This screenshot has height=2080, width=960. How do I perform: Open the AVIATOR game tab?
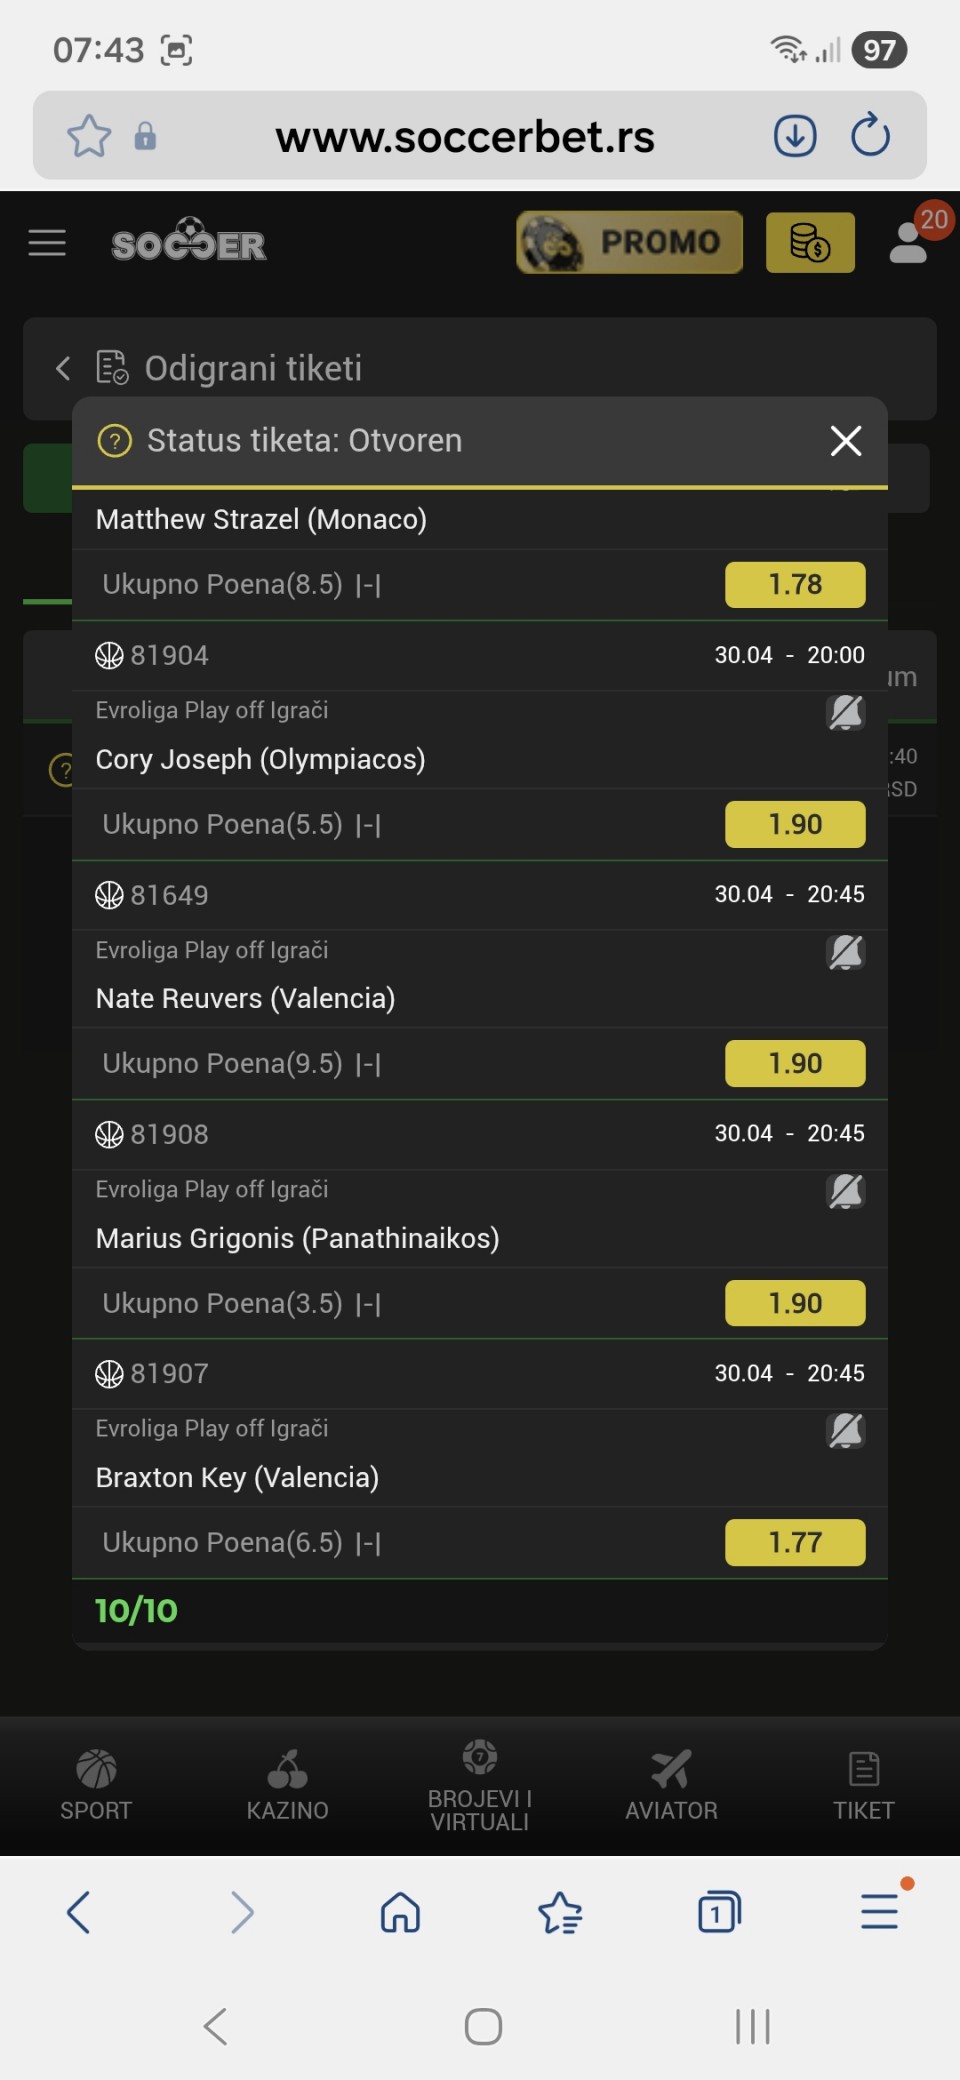tap(671, 1786)
